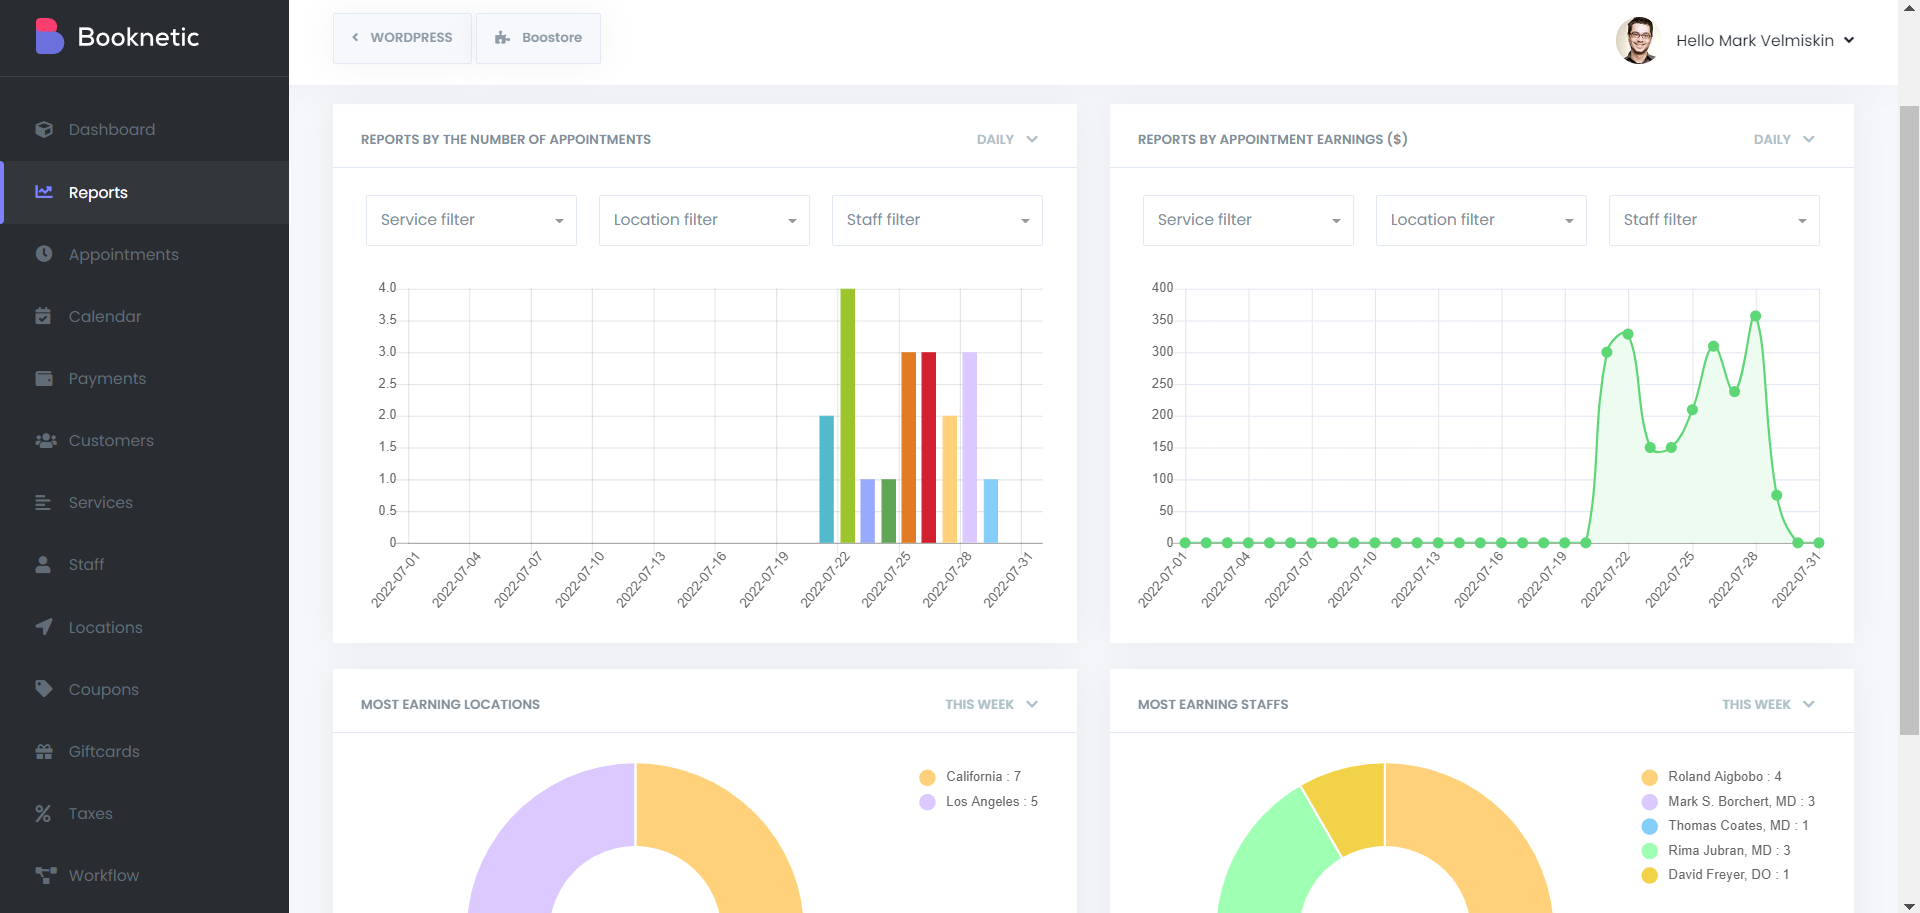1920x913 pixels.
Task: Change the Daily period for appointments report
Action: (x=1007, y=139)
